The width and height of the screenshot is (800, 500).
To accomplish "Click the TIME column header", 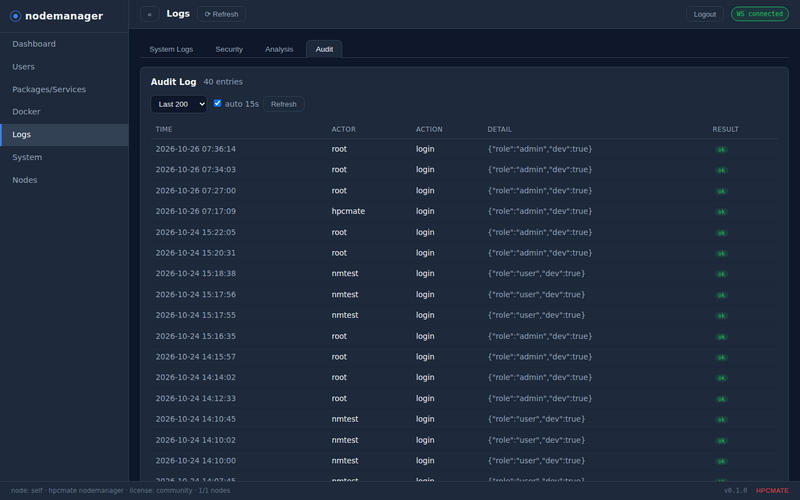I will coord(164,130).
